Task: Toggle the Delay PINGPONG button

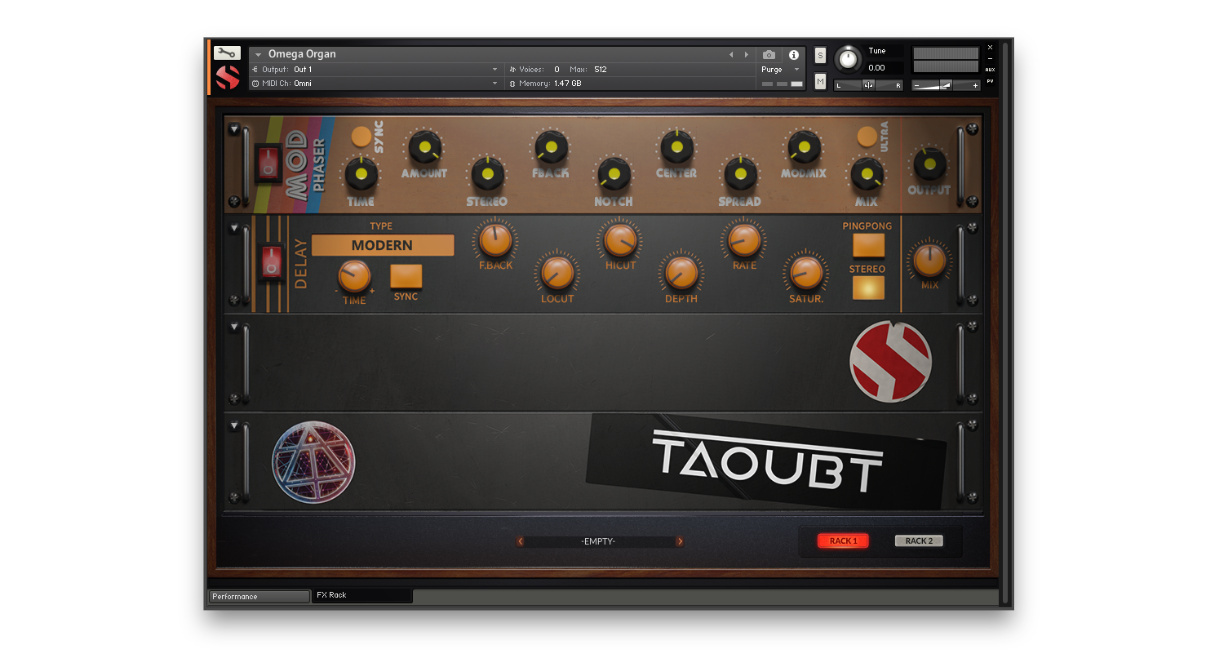Action: 868,246
